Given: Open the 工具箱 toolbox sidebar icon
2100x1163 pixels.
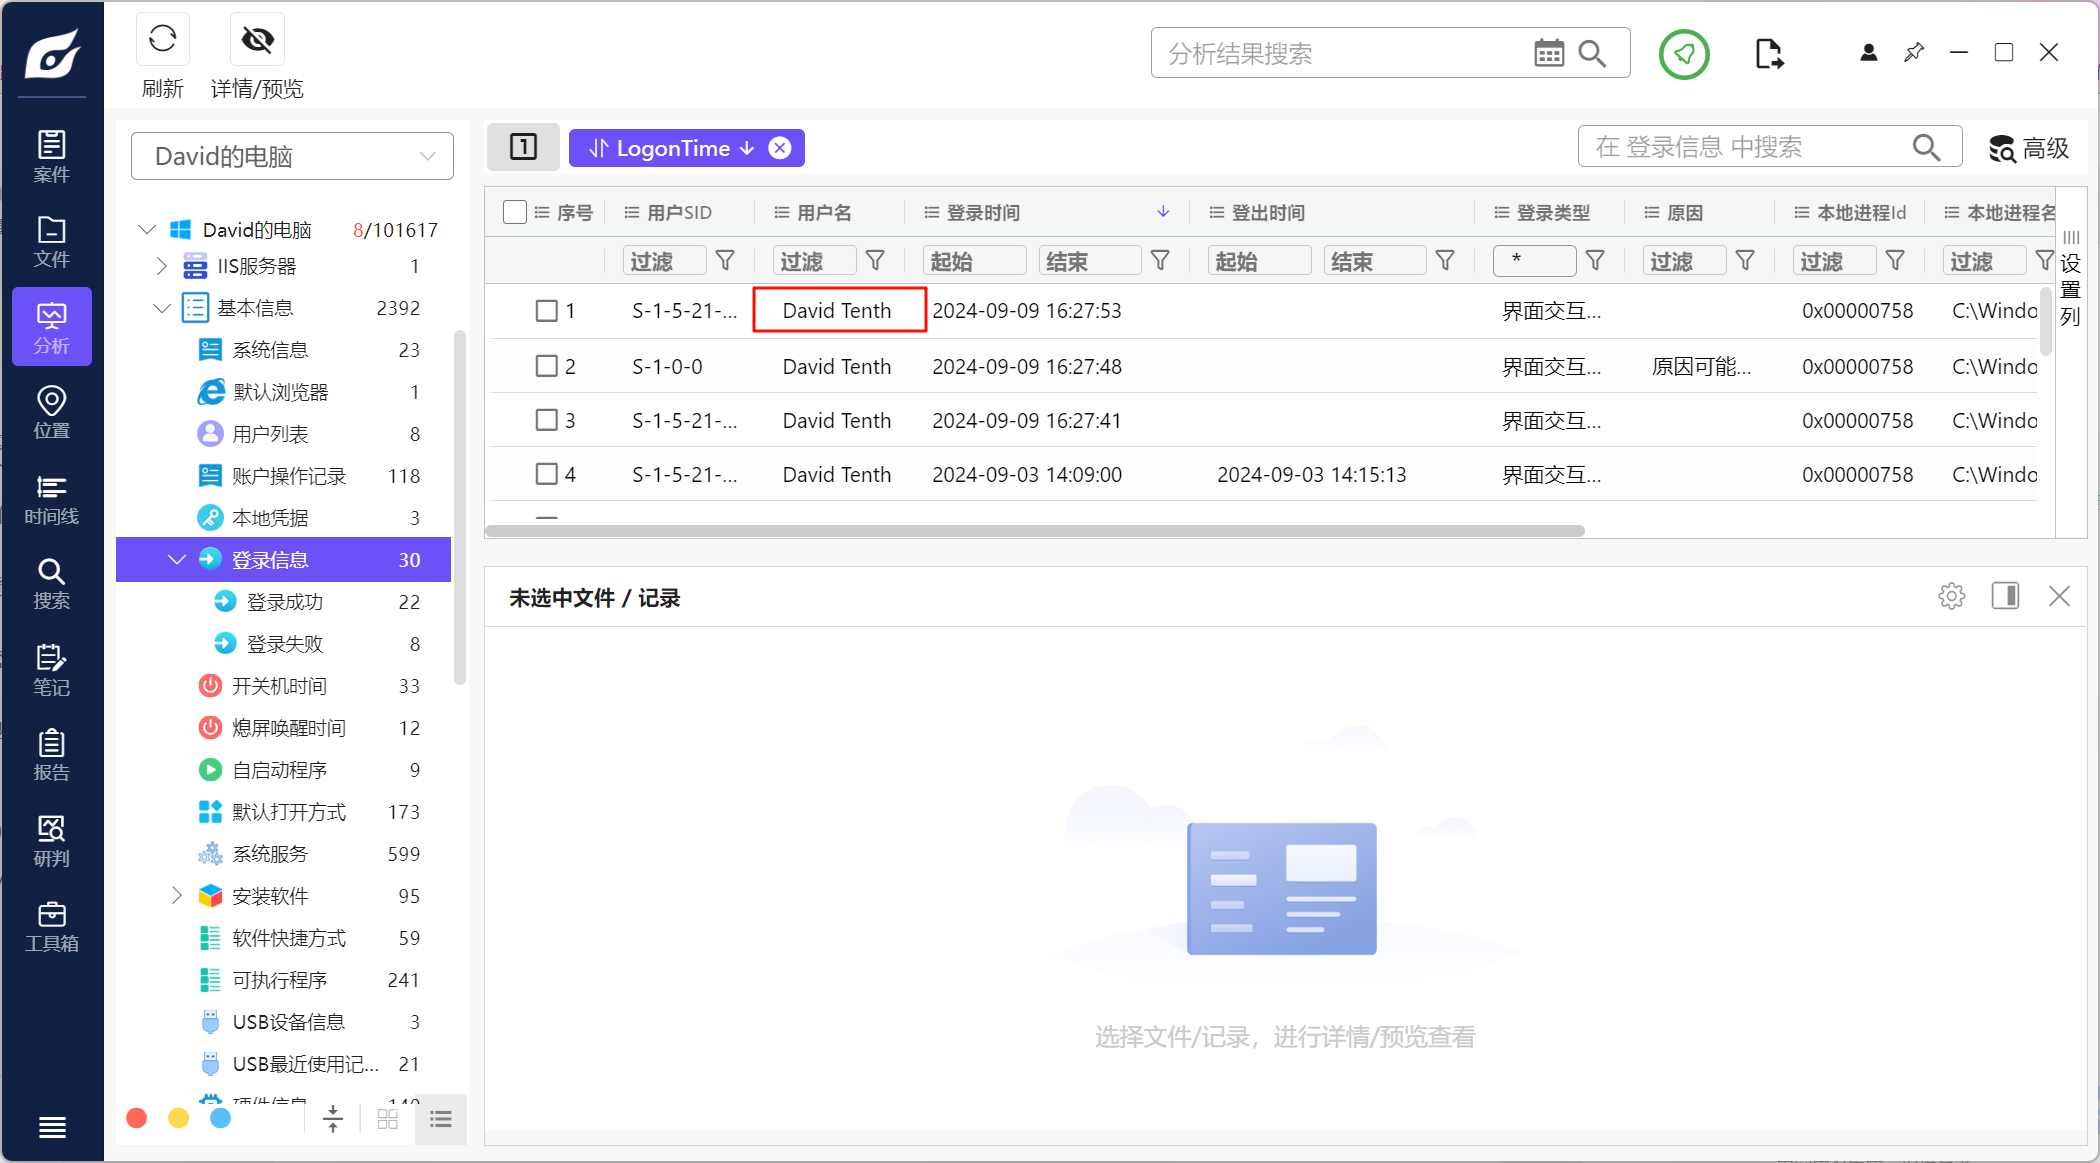Looking at the screenshot, I should tap(51, 926).
